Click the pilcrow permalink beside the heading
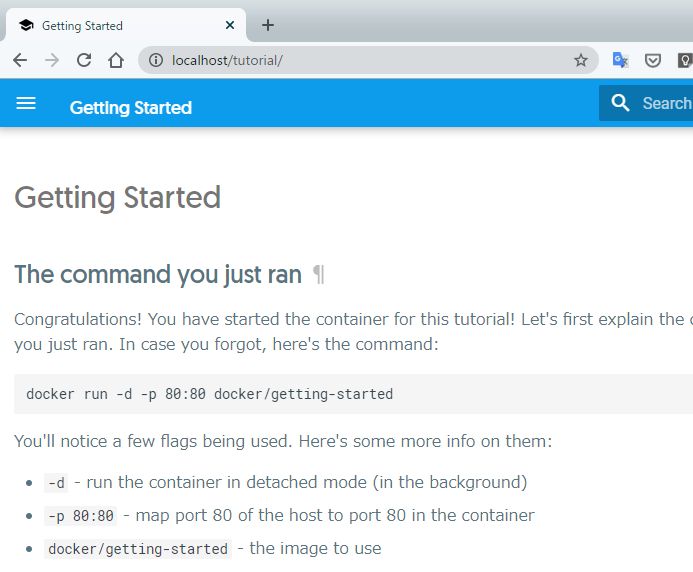Image resolution: width=693 pixels, height=572 pixels. tap(319, 275)
